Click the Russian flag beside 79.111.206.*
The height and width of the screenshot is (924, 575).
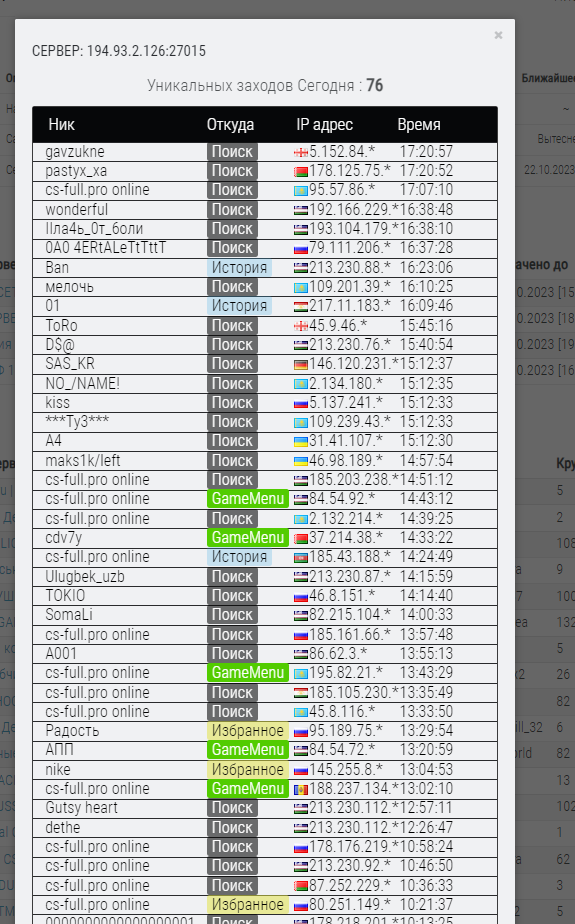(301, 249)
